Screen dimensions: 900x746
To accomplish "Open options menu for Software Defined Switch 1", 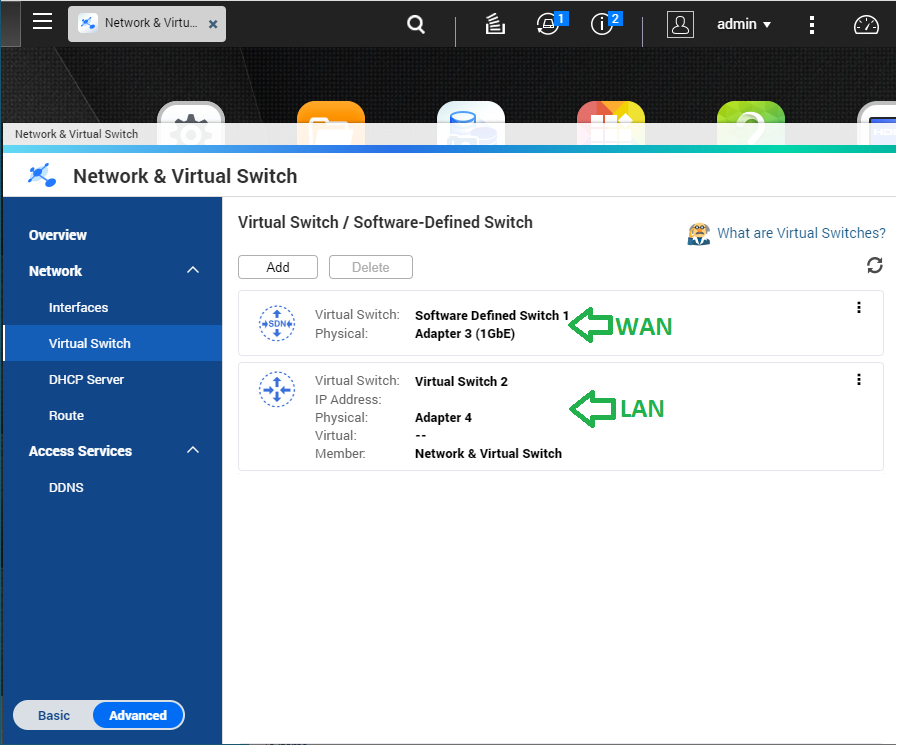I will pos(859,308).
